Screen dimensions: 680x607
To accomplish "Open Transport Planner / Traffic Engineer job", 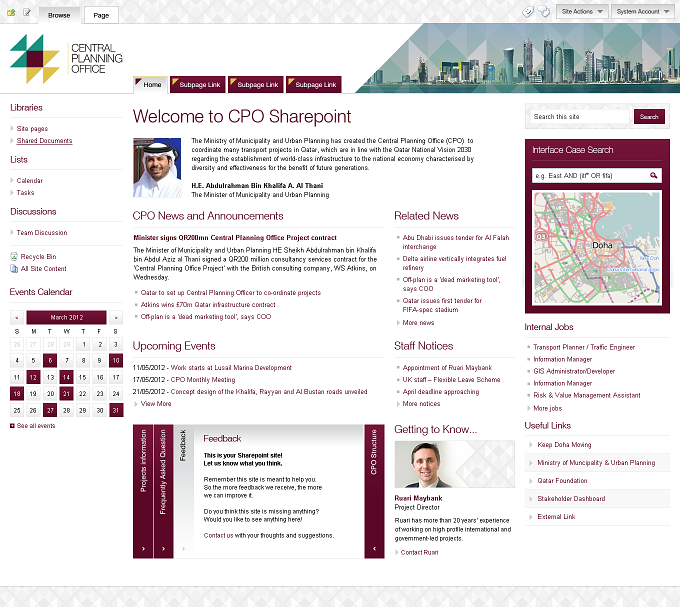I will click(x=584, y=347).
